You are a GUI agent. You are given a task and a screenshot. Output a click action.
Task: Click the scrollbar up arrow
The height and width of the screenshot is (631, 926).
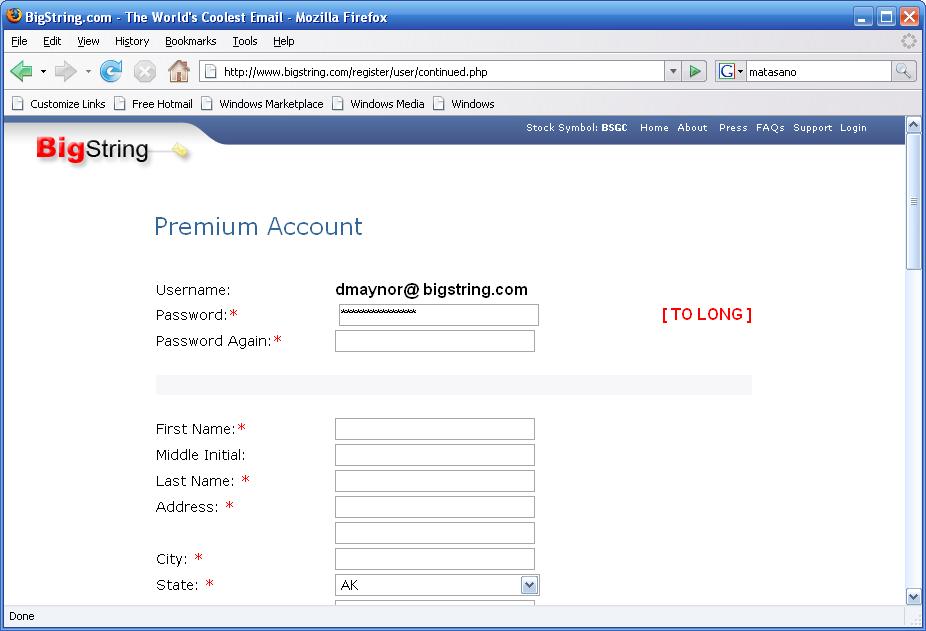coord(914,125)
